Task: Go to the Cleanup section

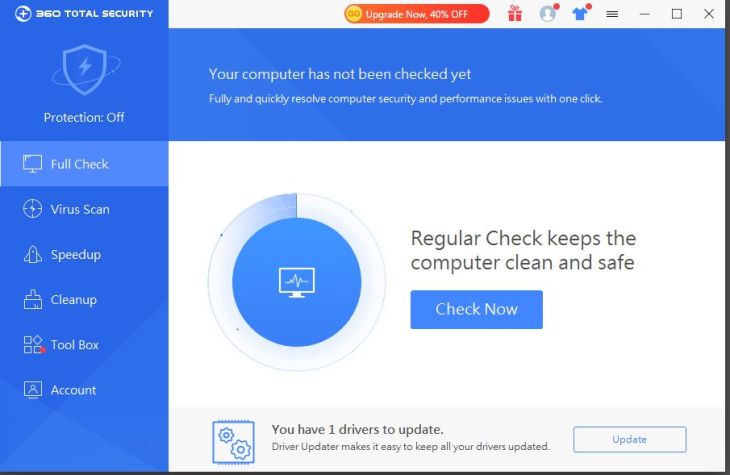Action: tap(84, 299)
